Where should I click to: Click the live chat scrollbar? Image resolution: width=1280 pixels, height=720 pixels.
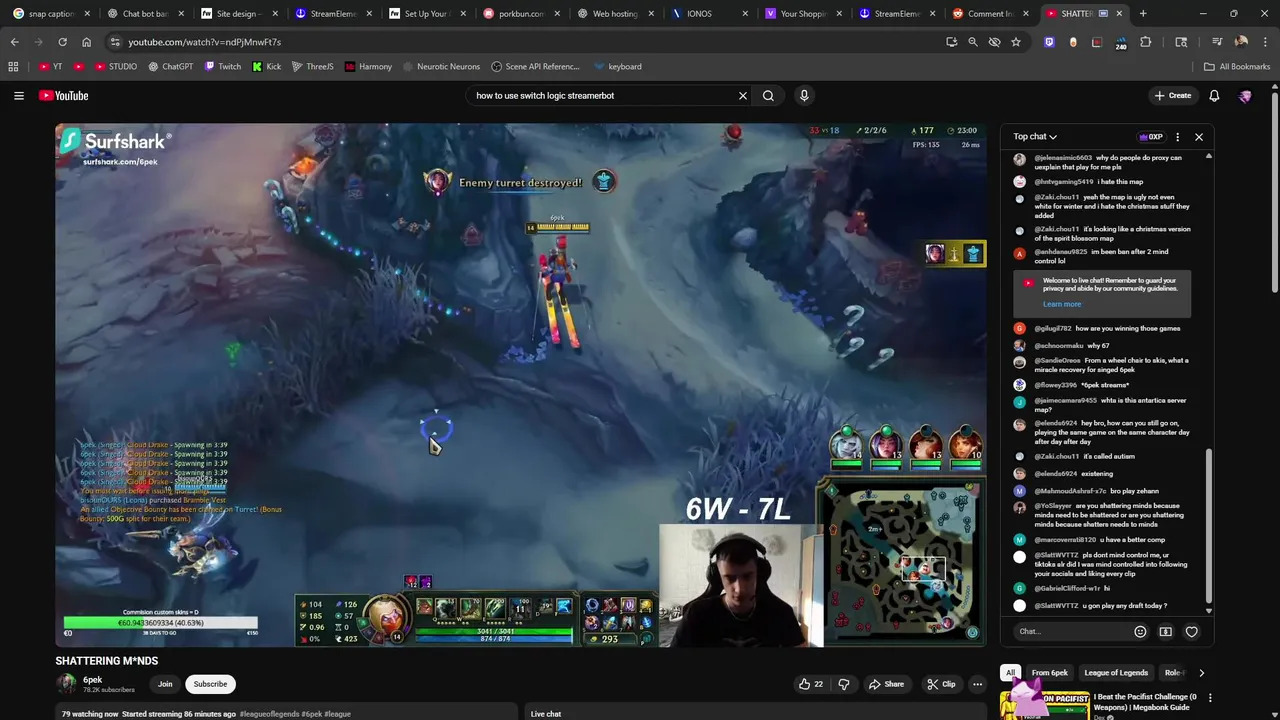1209,525
